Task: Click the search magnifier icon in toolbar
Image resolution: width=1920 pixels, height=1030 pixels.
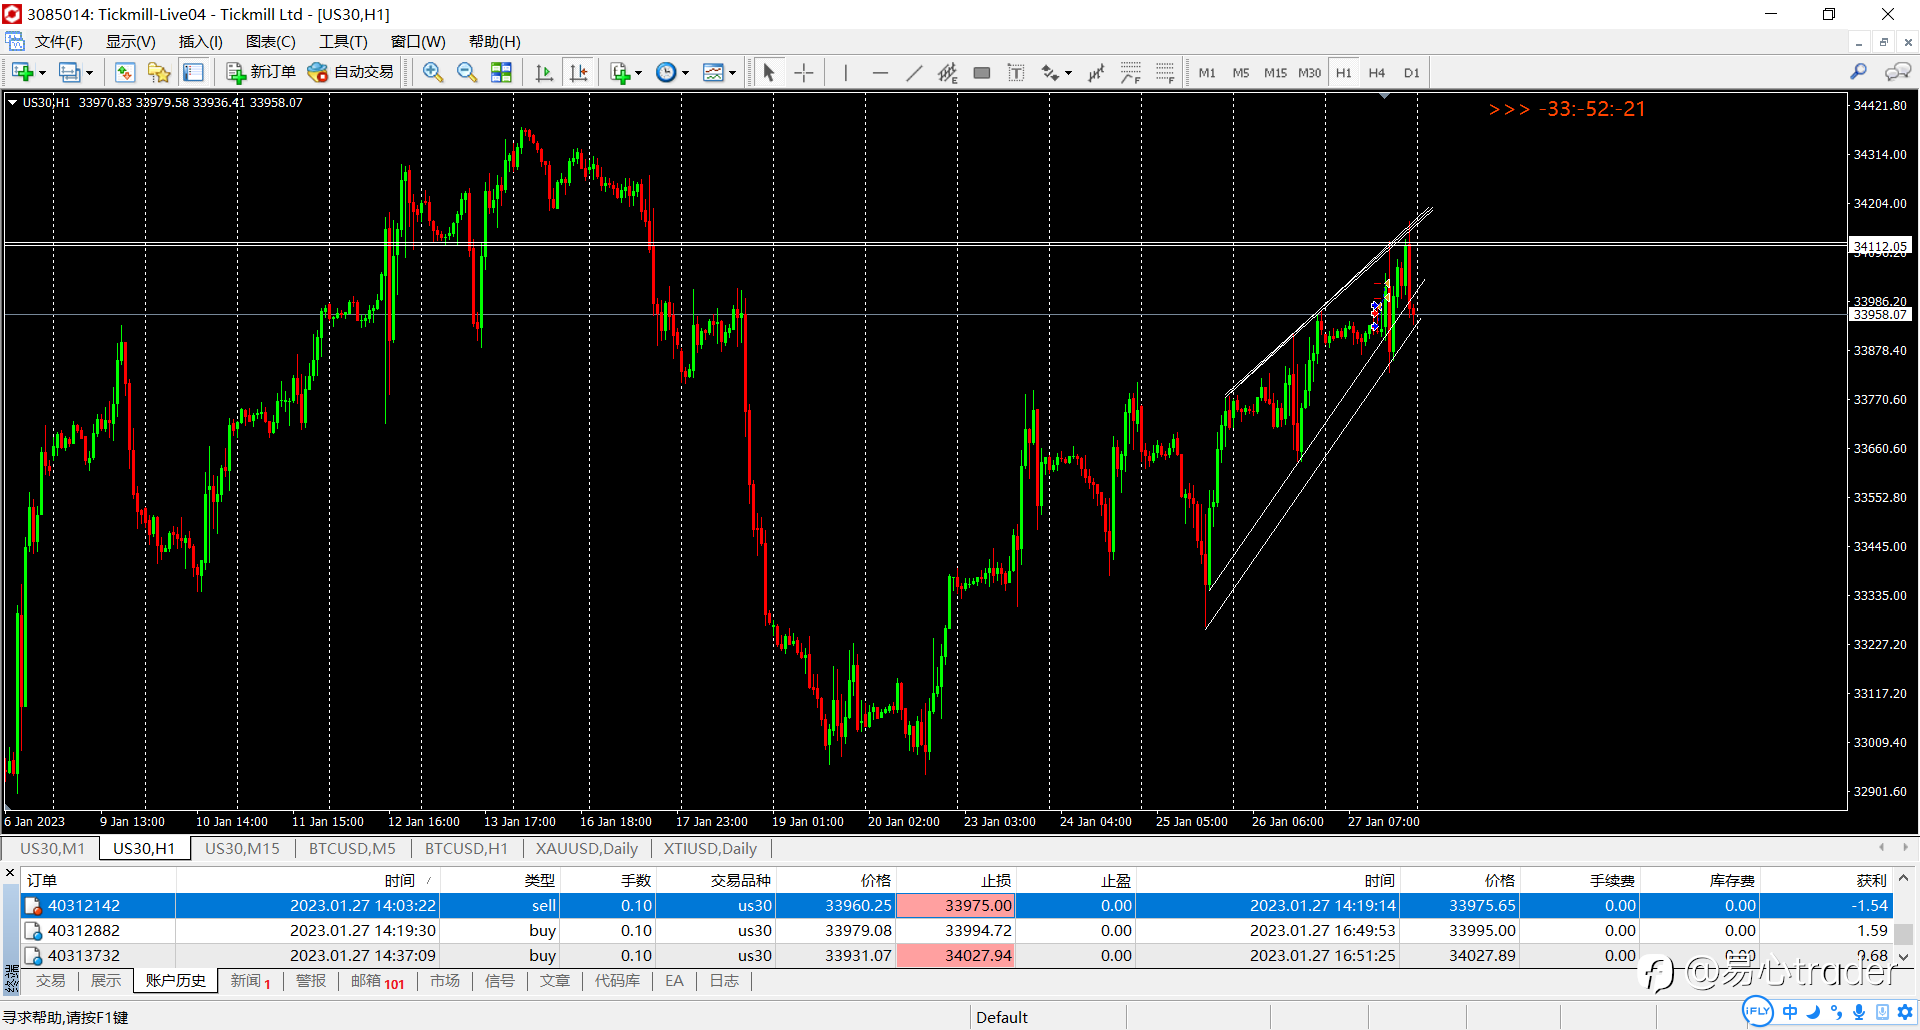Action: pos(1858,72)
